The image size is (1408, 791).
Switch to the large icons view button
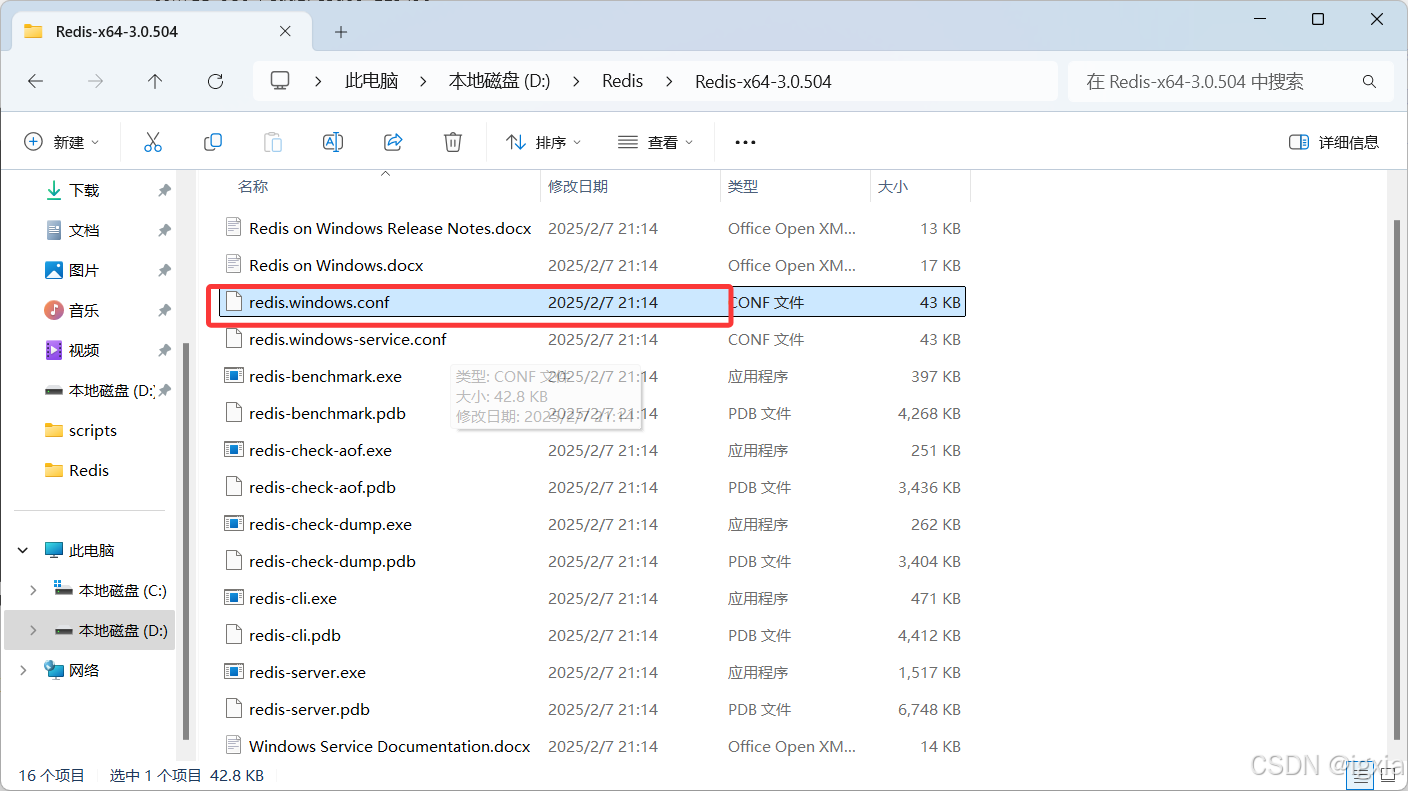1388,775
